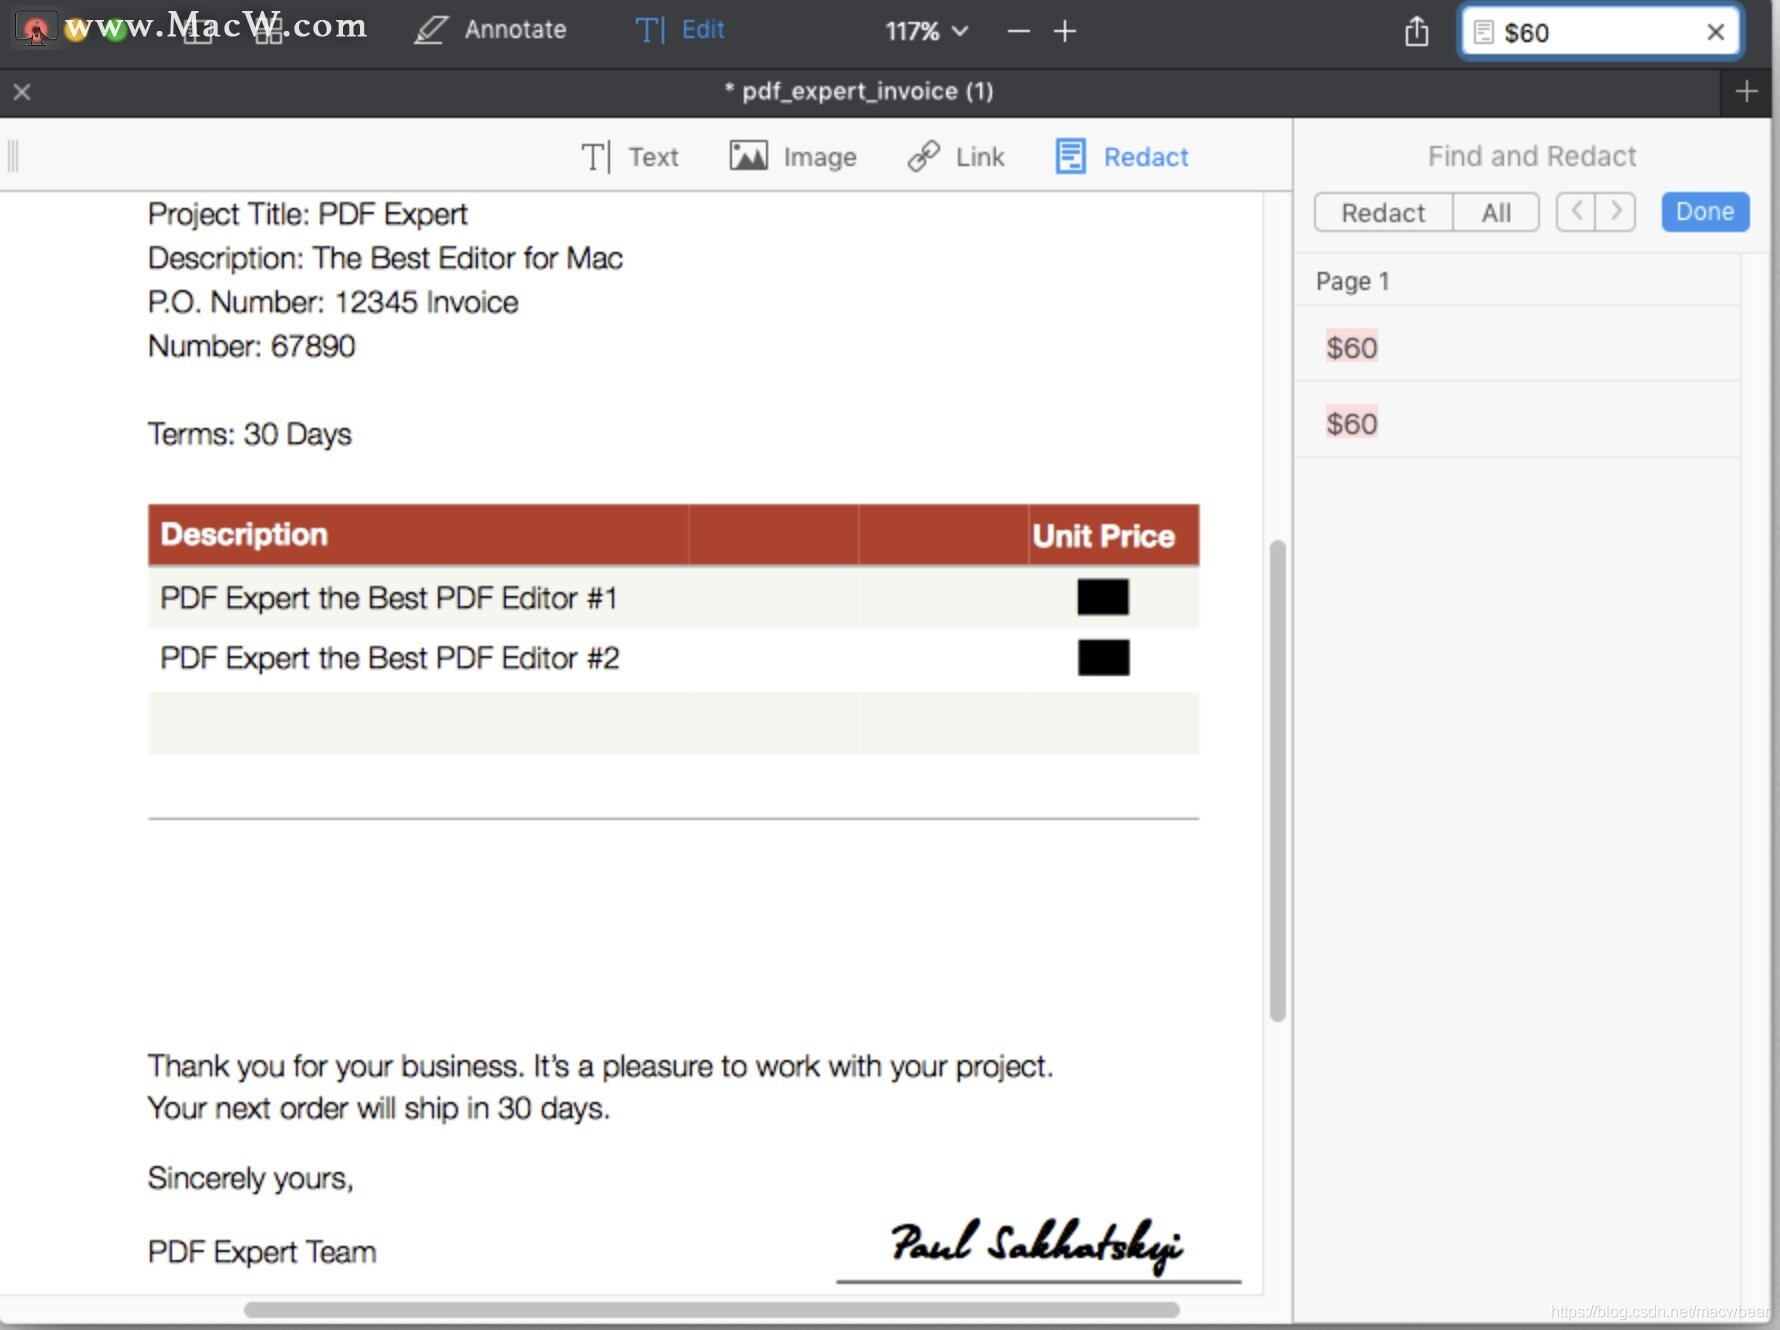The image size is (1780, 1330).
Task: Add a new tab with plus
Action: pyautogui.click(x=1746, y=91)
